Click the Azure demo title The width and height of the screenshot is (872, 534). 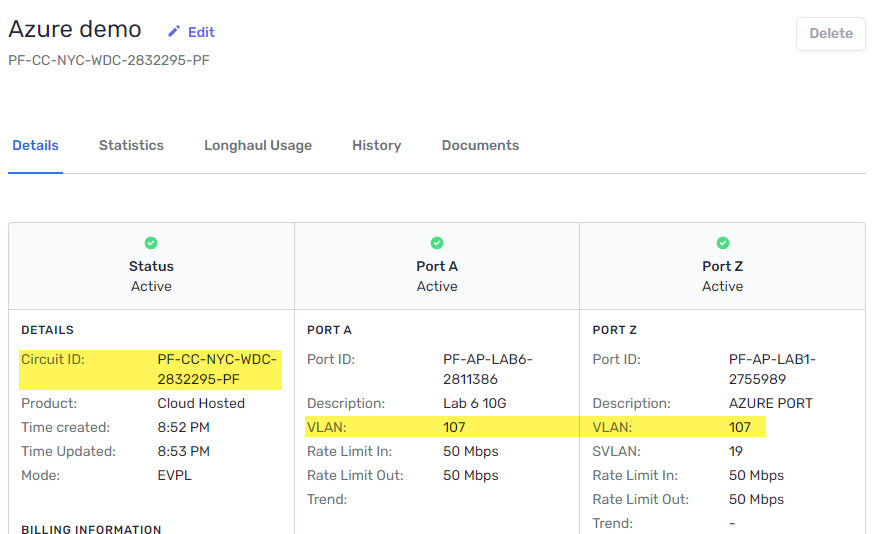pos(75,29)
